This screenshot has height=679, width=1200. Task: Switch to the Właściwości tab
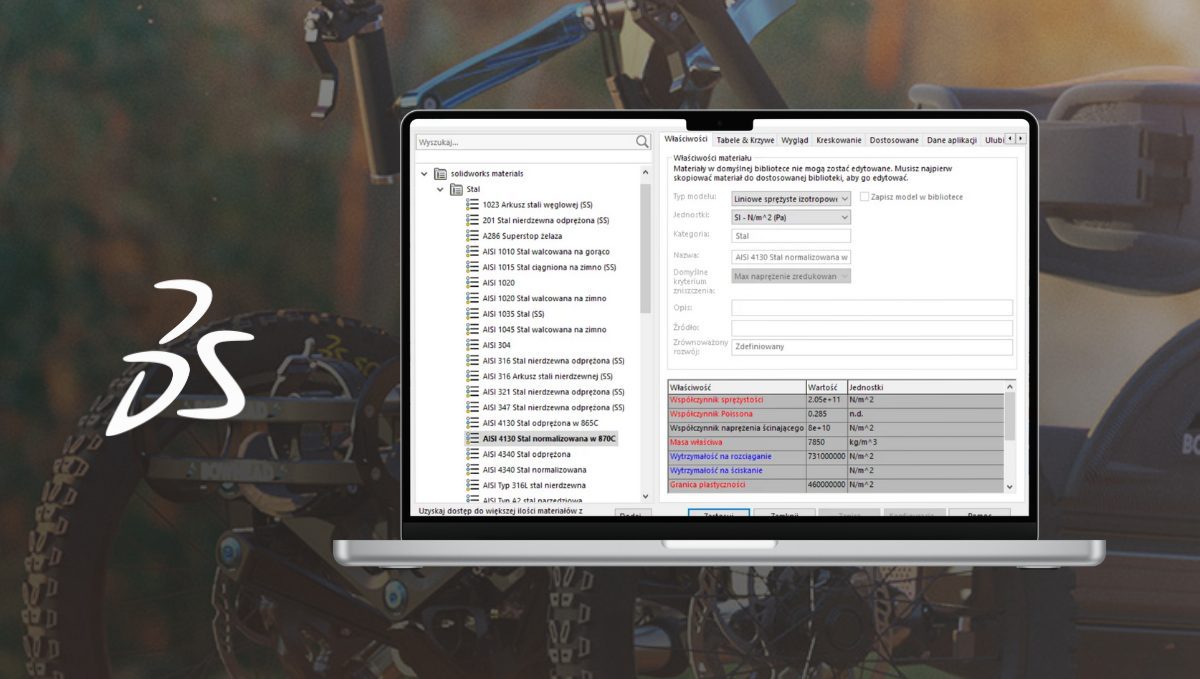(x=685, y=140)
